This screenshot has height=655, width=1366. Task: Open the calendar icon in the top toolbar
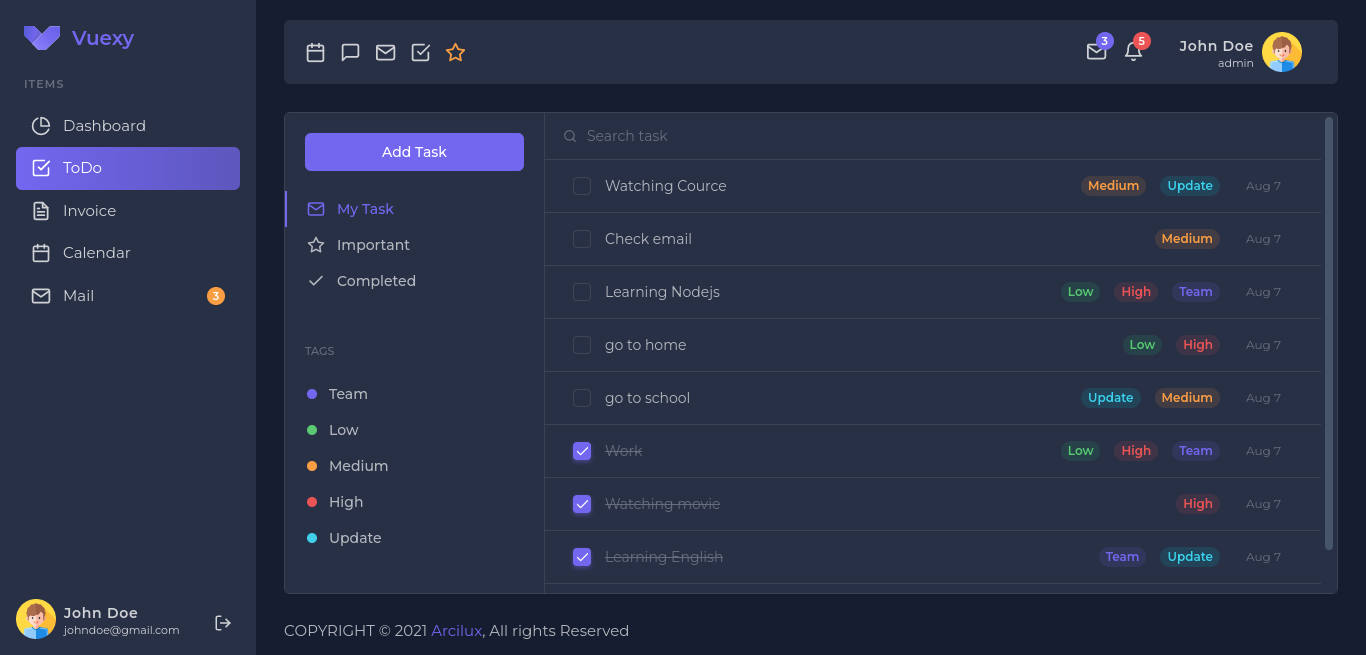pyautogui.click(x=315, y=52)
